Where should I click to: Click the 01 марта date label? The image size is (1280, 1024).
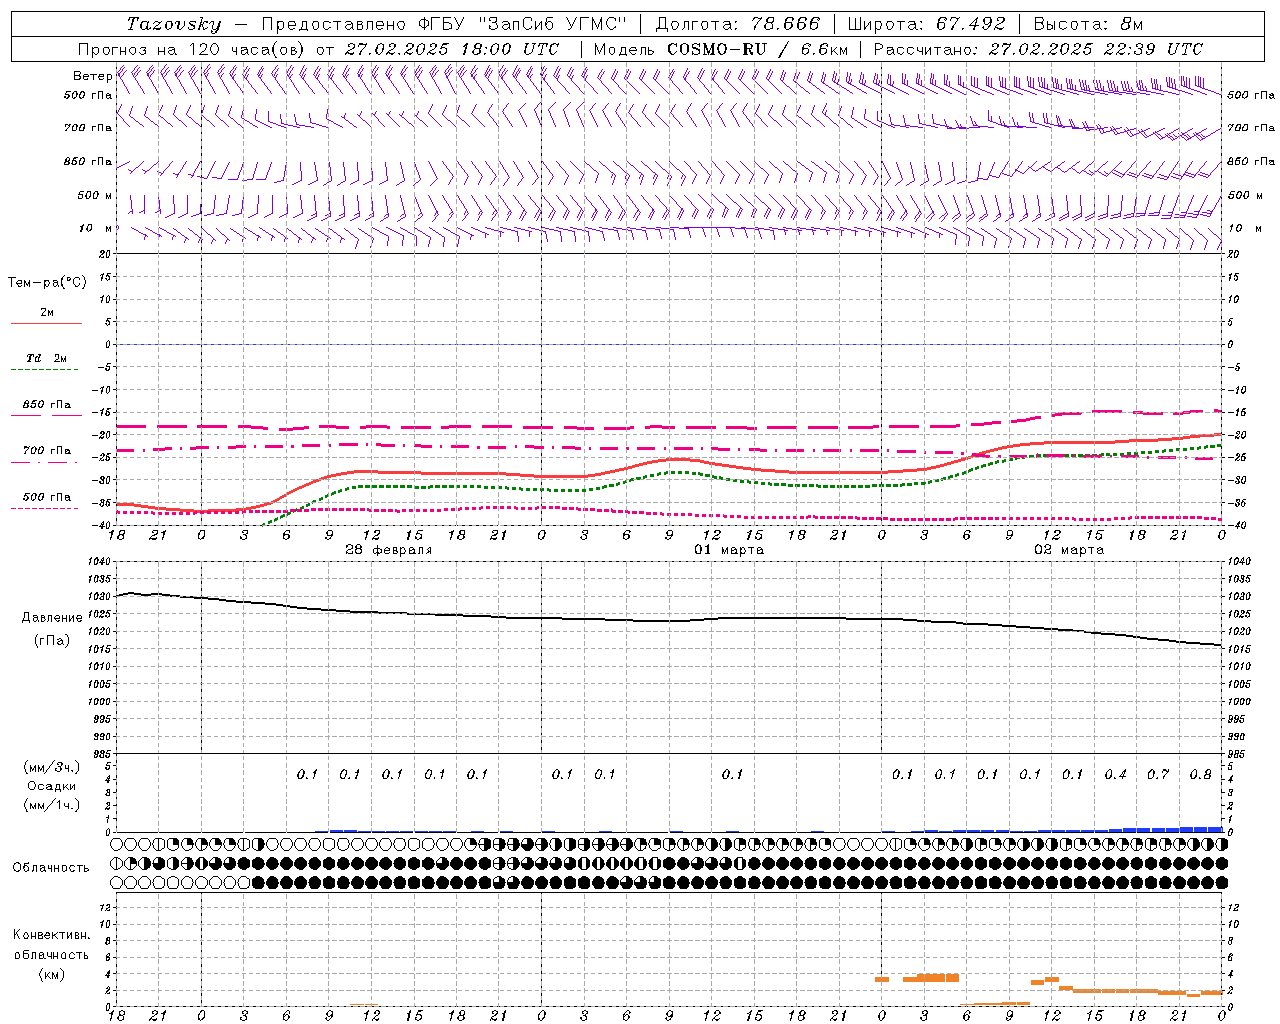[729, 550]
